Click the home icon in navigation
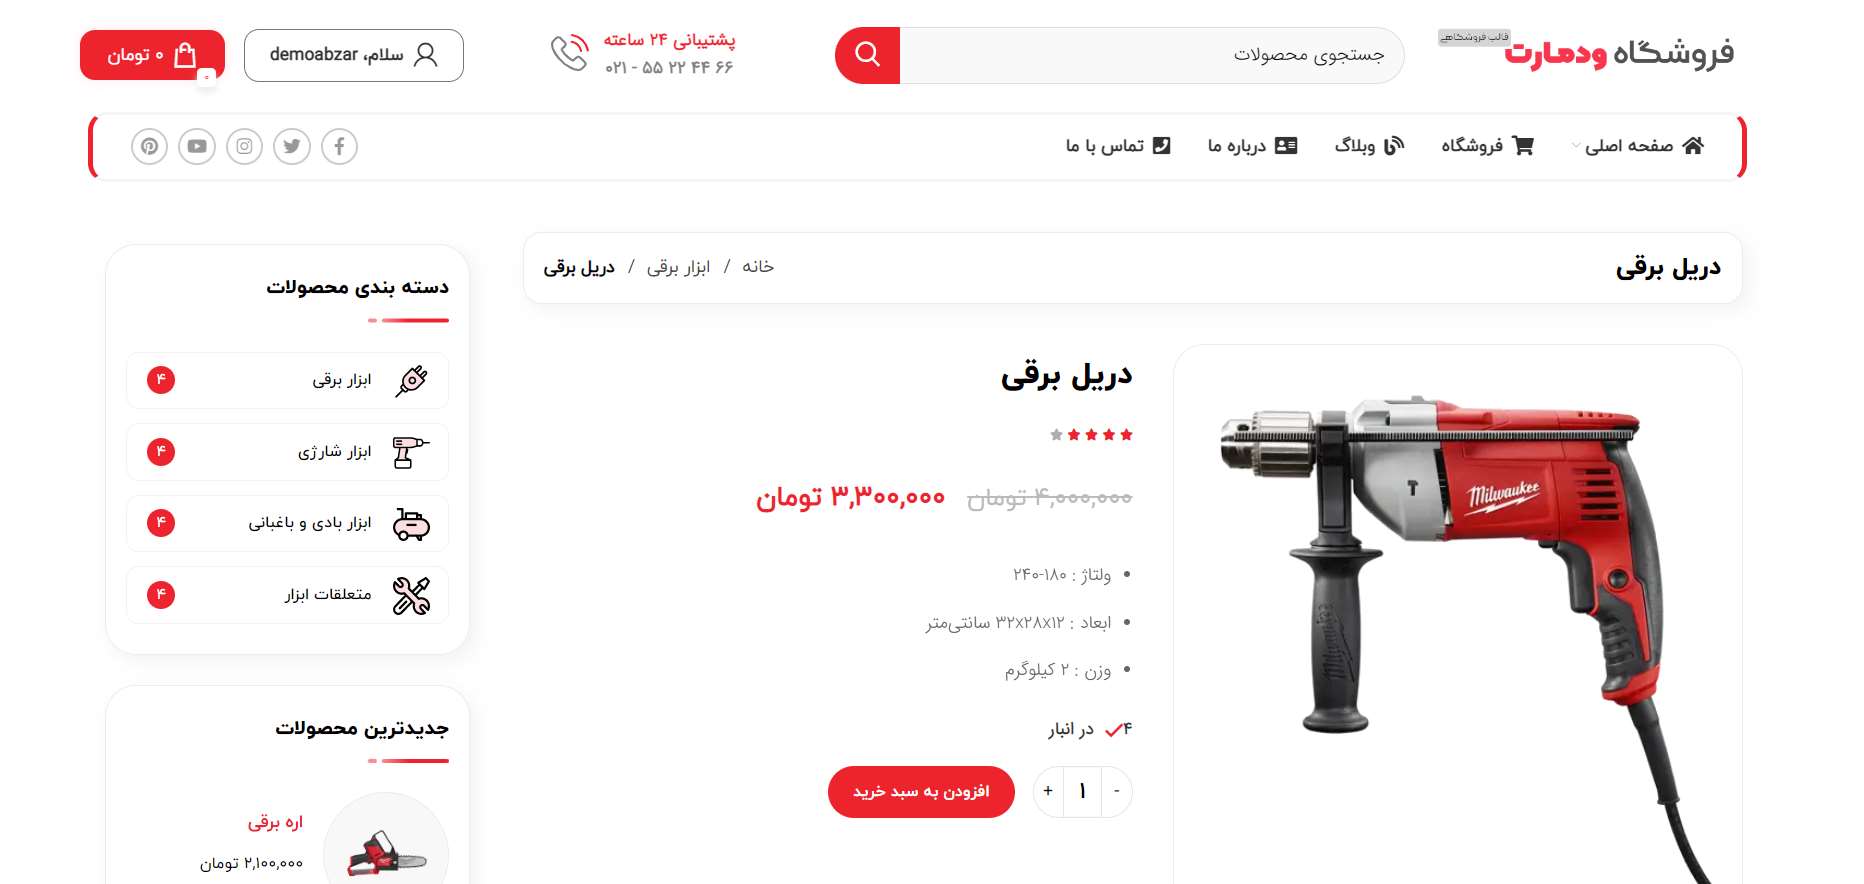1864x884 pixels. [x=1693, y=146]
